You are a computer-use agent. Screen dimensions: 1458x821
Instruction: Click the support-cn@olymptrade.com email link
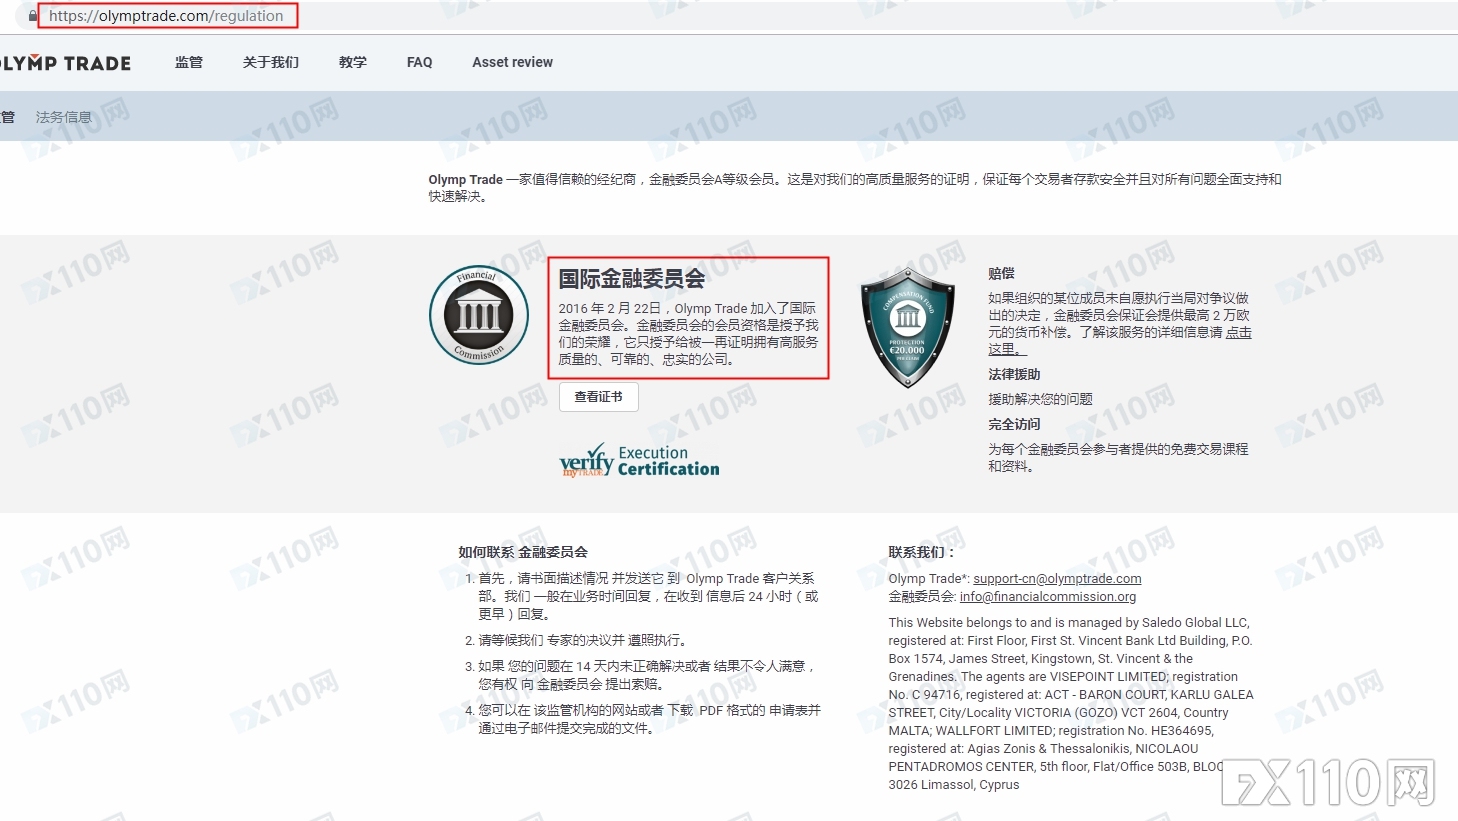(x=1059, y=578)
